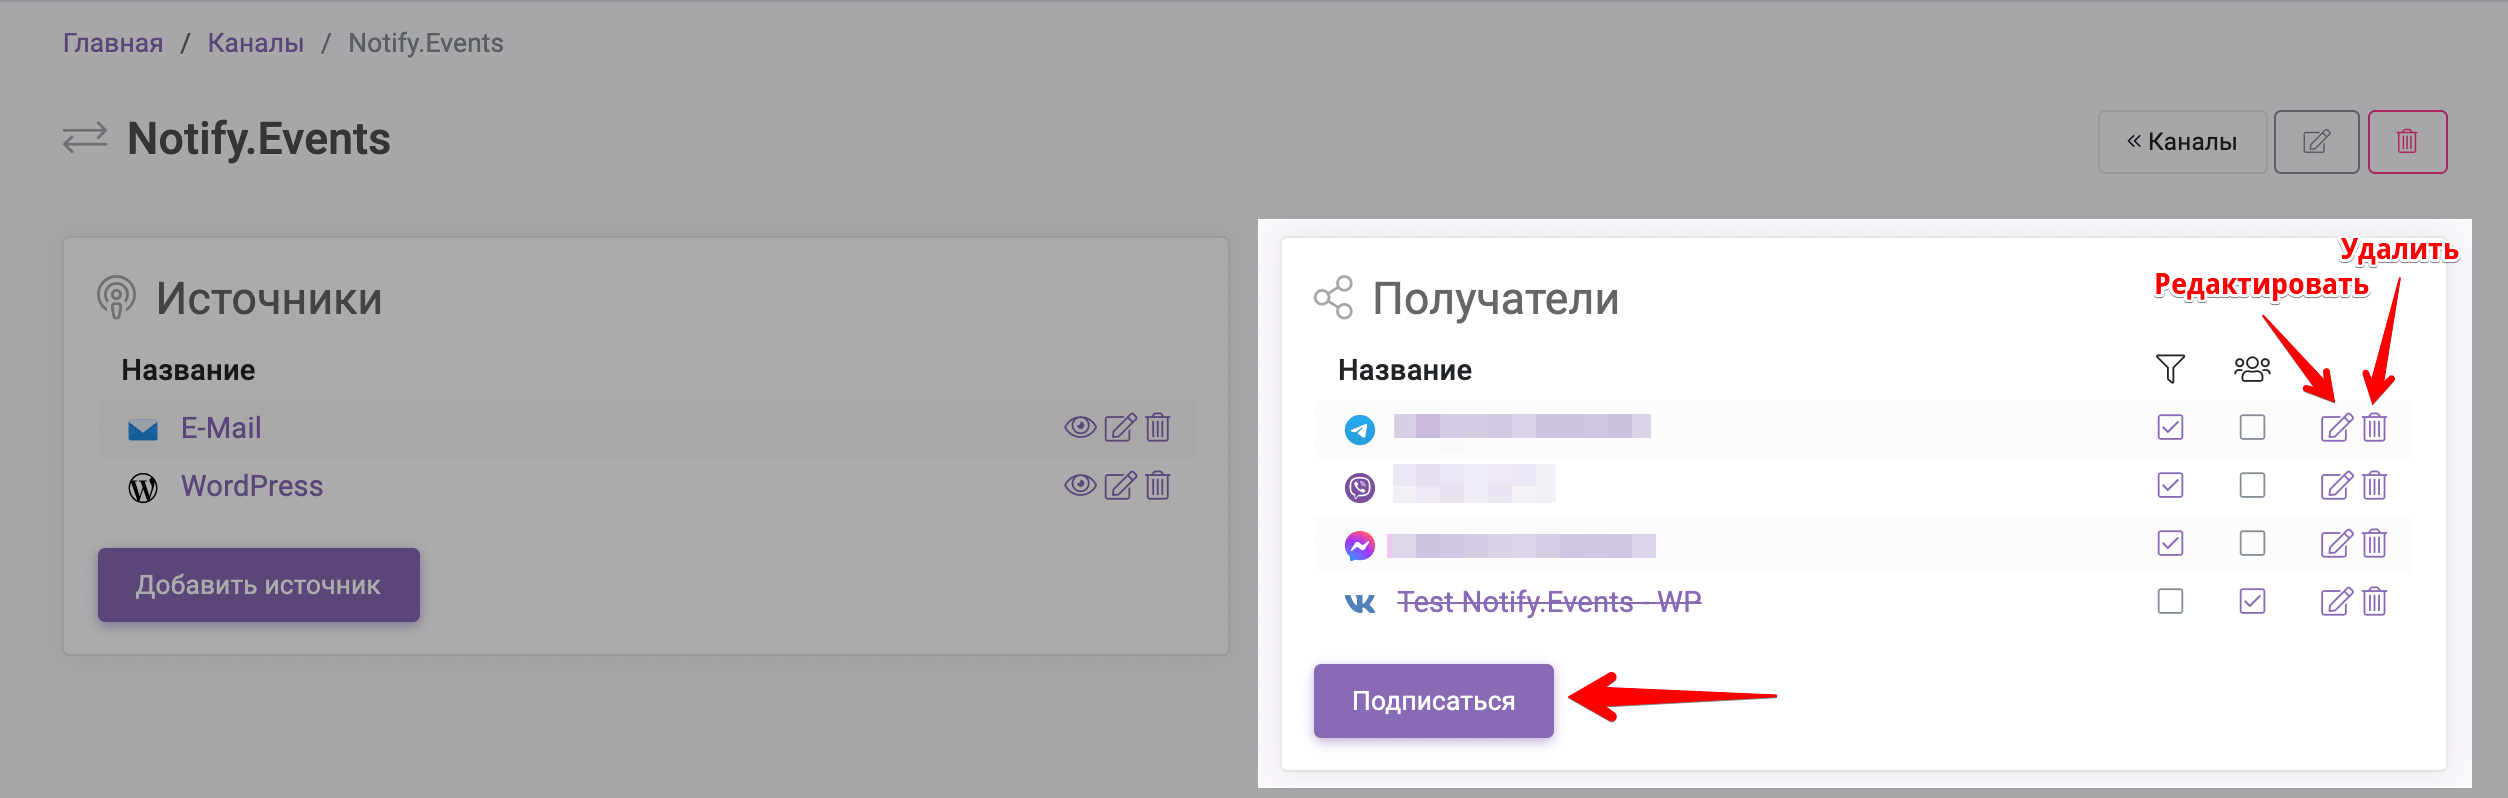Click the channel edit pencil button in header
The image size is (2508, 798).
pyautogui.click(x=2316, y=142)
